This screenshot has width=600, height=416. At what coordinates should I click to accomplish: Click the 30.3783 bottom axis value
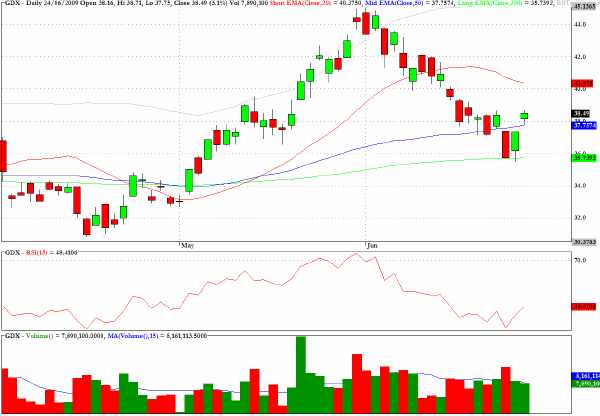click(x=584, y=242)
